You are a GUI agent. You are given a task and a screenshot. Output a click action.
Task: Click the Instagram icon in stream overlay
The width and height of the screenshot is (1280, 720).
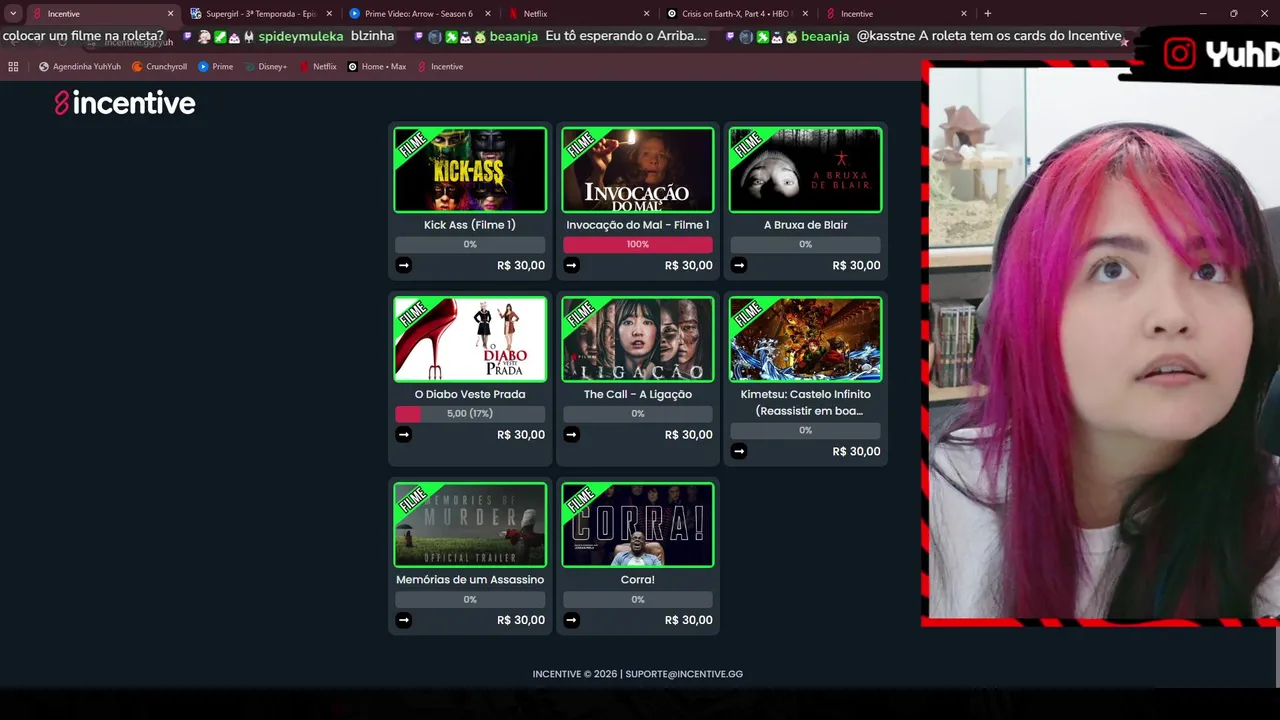tap(1180, 54)
